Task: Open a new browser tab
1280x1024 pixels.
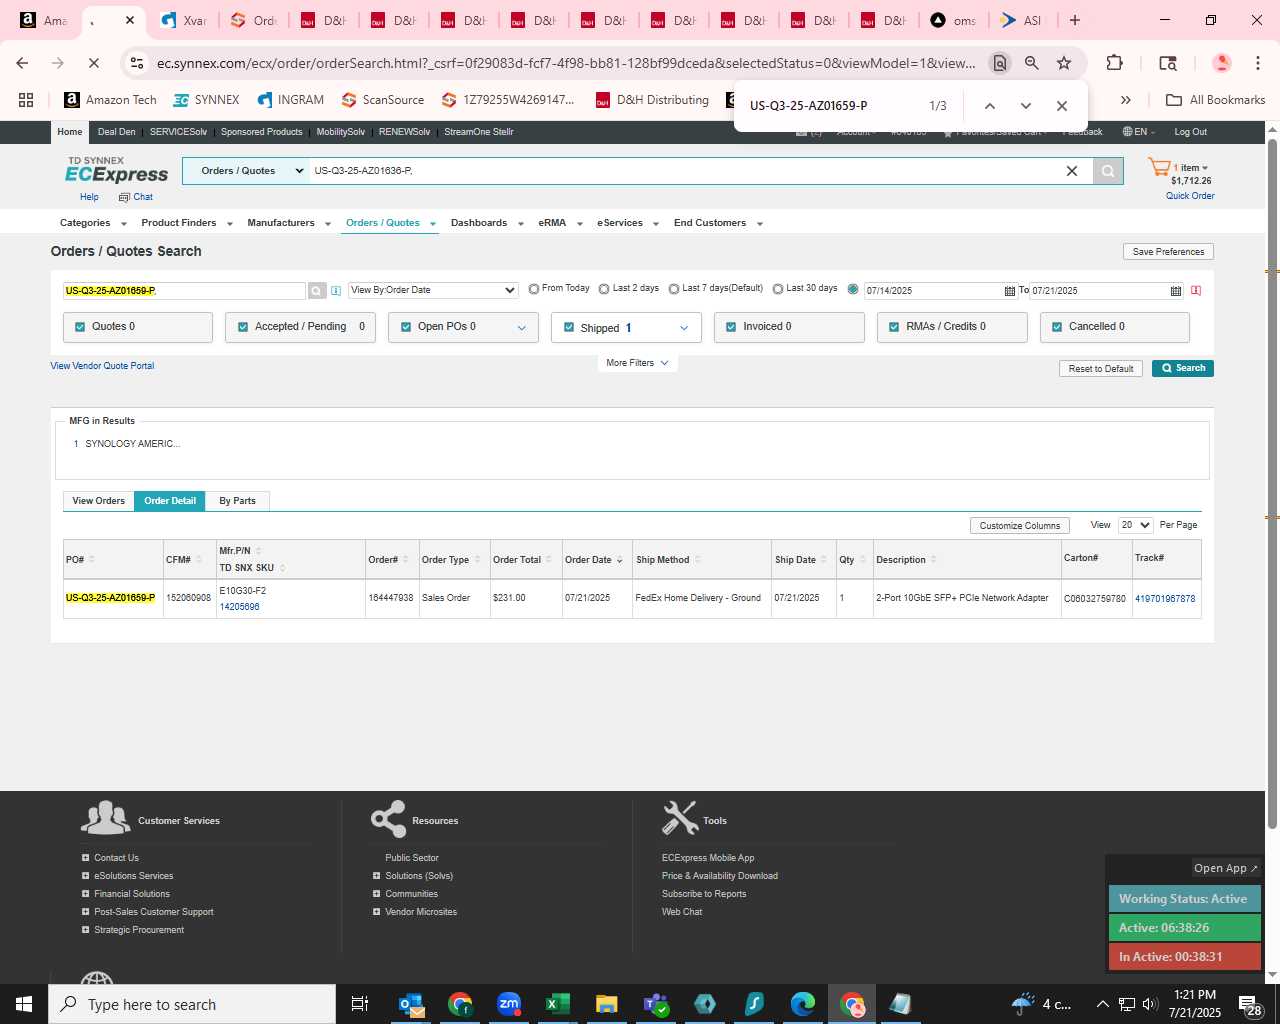Action: (x=1075, y=20)
